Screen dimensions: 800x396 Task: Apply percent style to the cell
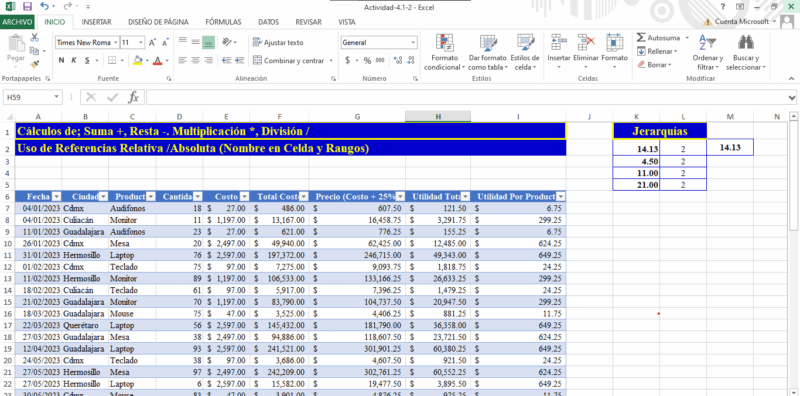367,60
